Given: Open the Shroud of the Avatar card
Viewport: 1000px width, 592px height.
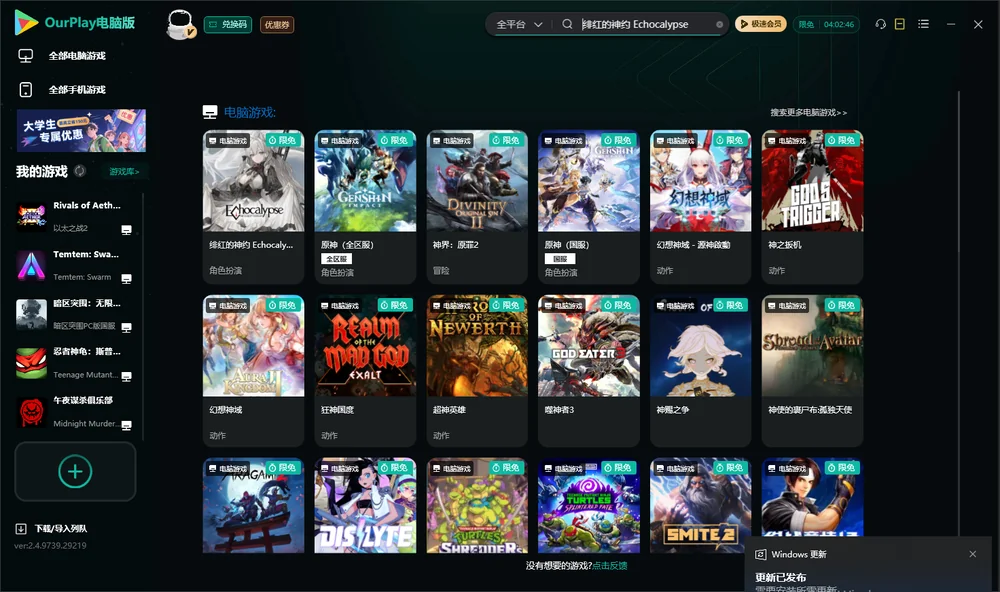Looking at the screenshot, I should (x=812, y=371).
